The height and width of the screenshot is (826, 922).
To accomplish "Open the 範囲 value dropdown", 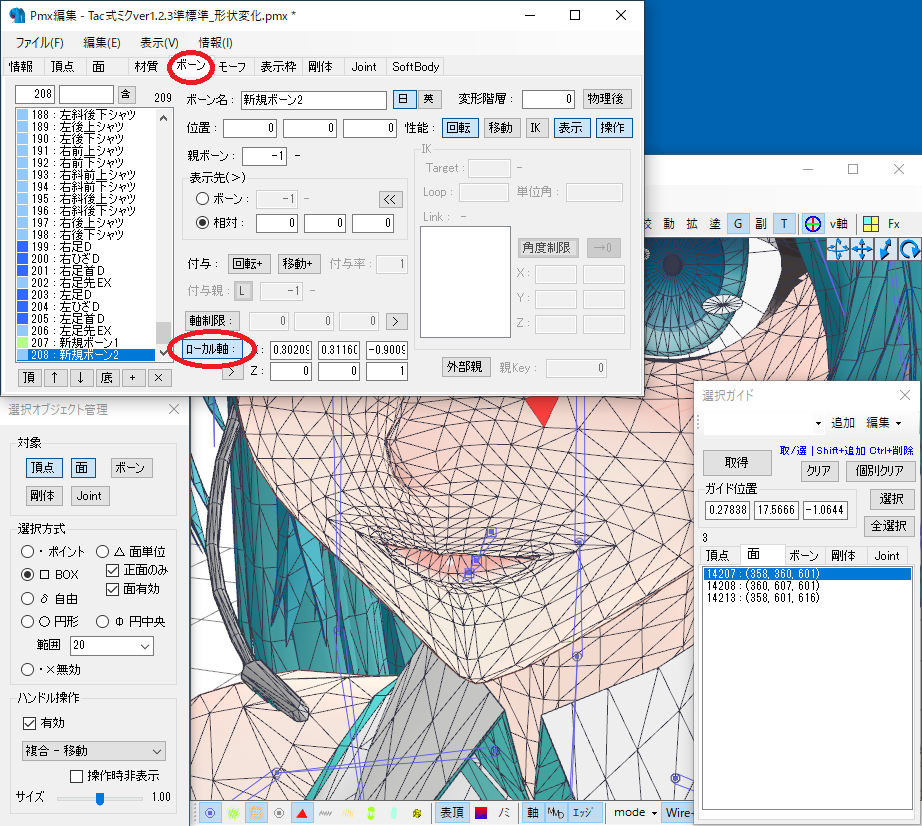I will click(110, 646).
